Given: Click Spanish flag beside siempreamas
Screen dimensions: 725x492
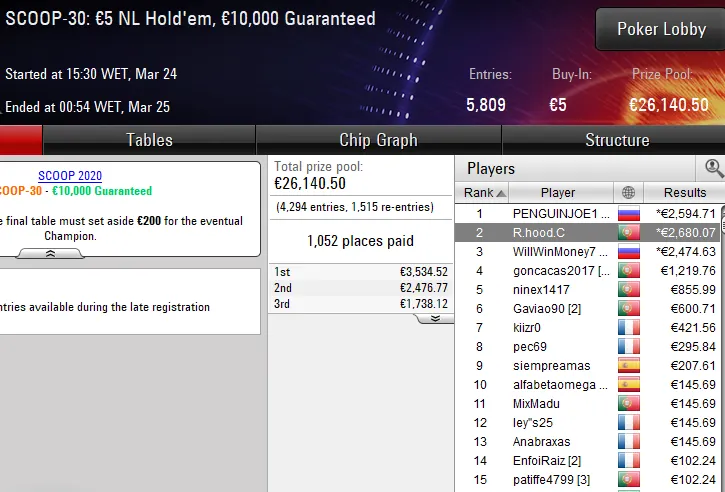Looking at the screenshot, I should [x=628, y=366].
